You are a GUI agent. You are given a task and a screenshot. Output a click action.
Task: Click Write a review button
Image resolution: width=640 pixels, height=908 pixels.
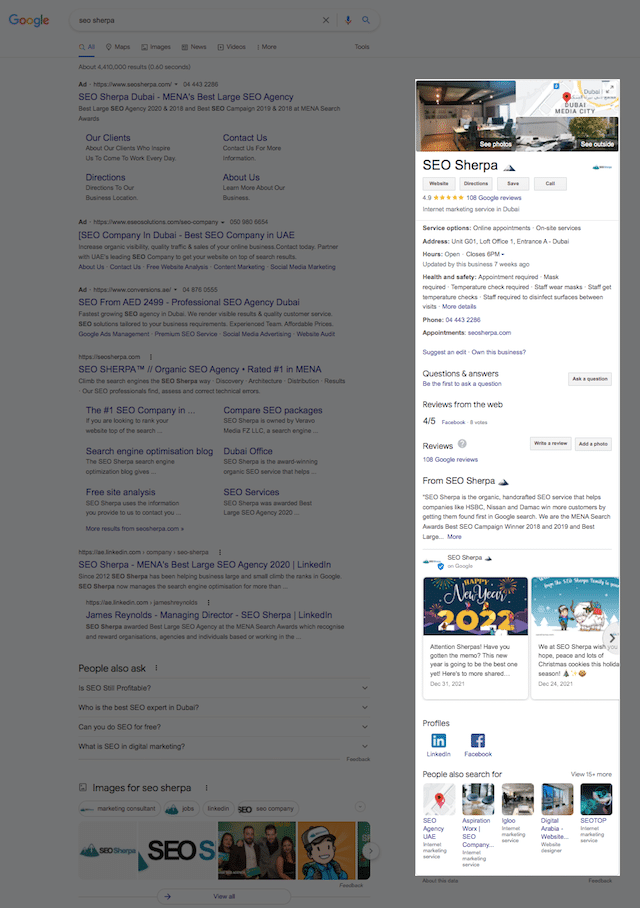coord(551,444)
